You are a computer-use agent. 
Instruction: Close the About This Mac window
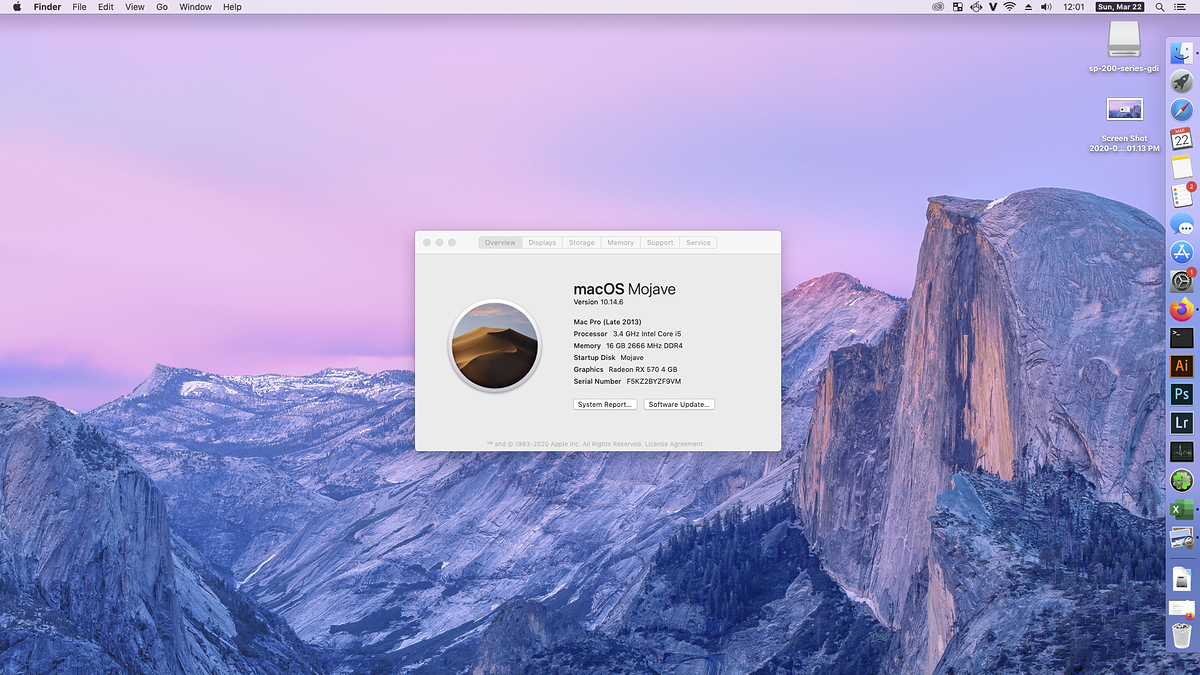click(x=427, y=243)
